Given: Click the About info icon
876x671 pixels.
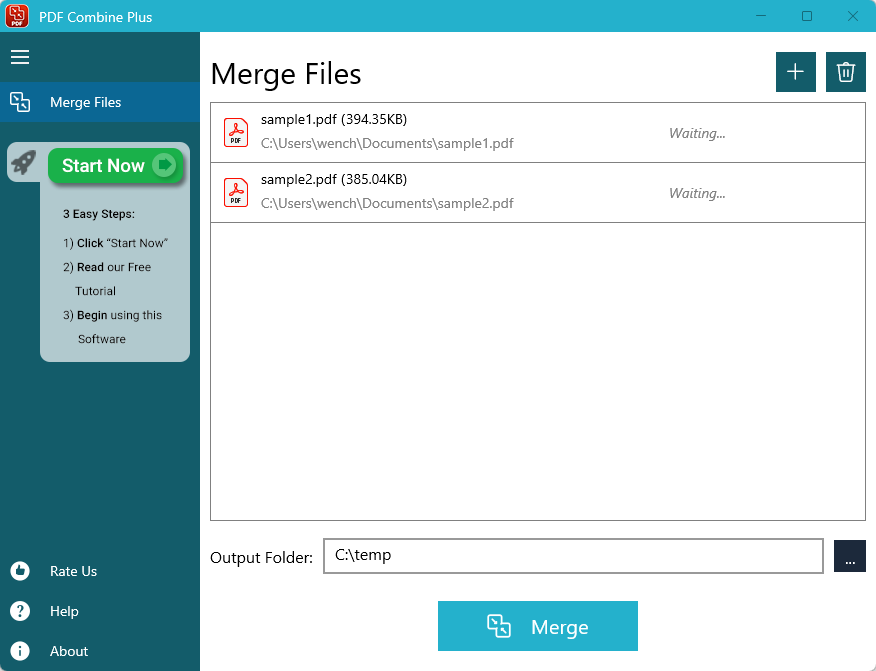Looking at the screenshot, I should pos(20,651).
